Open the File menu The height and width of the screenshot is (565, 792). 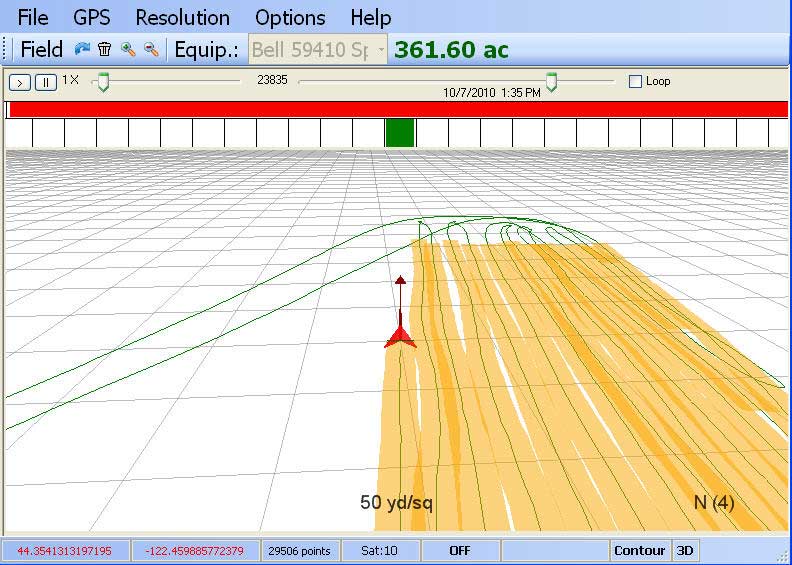click(x=33, y=17)
